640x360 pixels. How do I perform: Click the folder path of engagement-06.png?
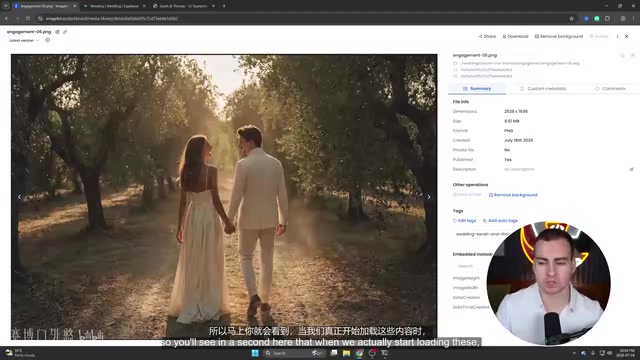(x=520, y=63)
